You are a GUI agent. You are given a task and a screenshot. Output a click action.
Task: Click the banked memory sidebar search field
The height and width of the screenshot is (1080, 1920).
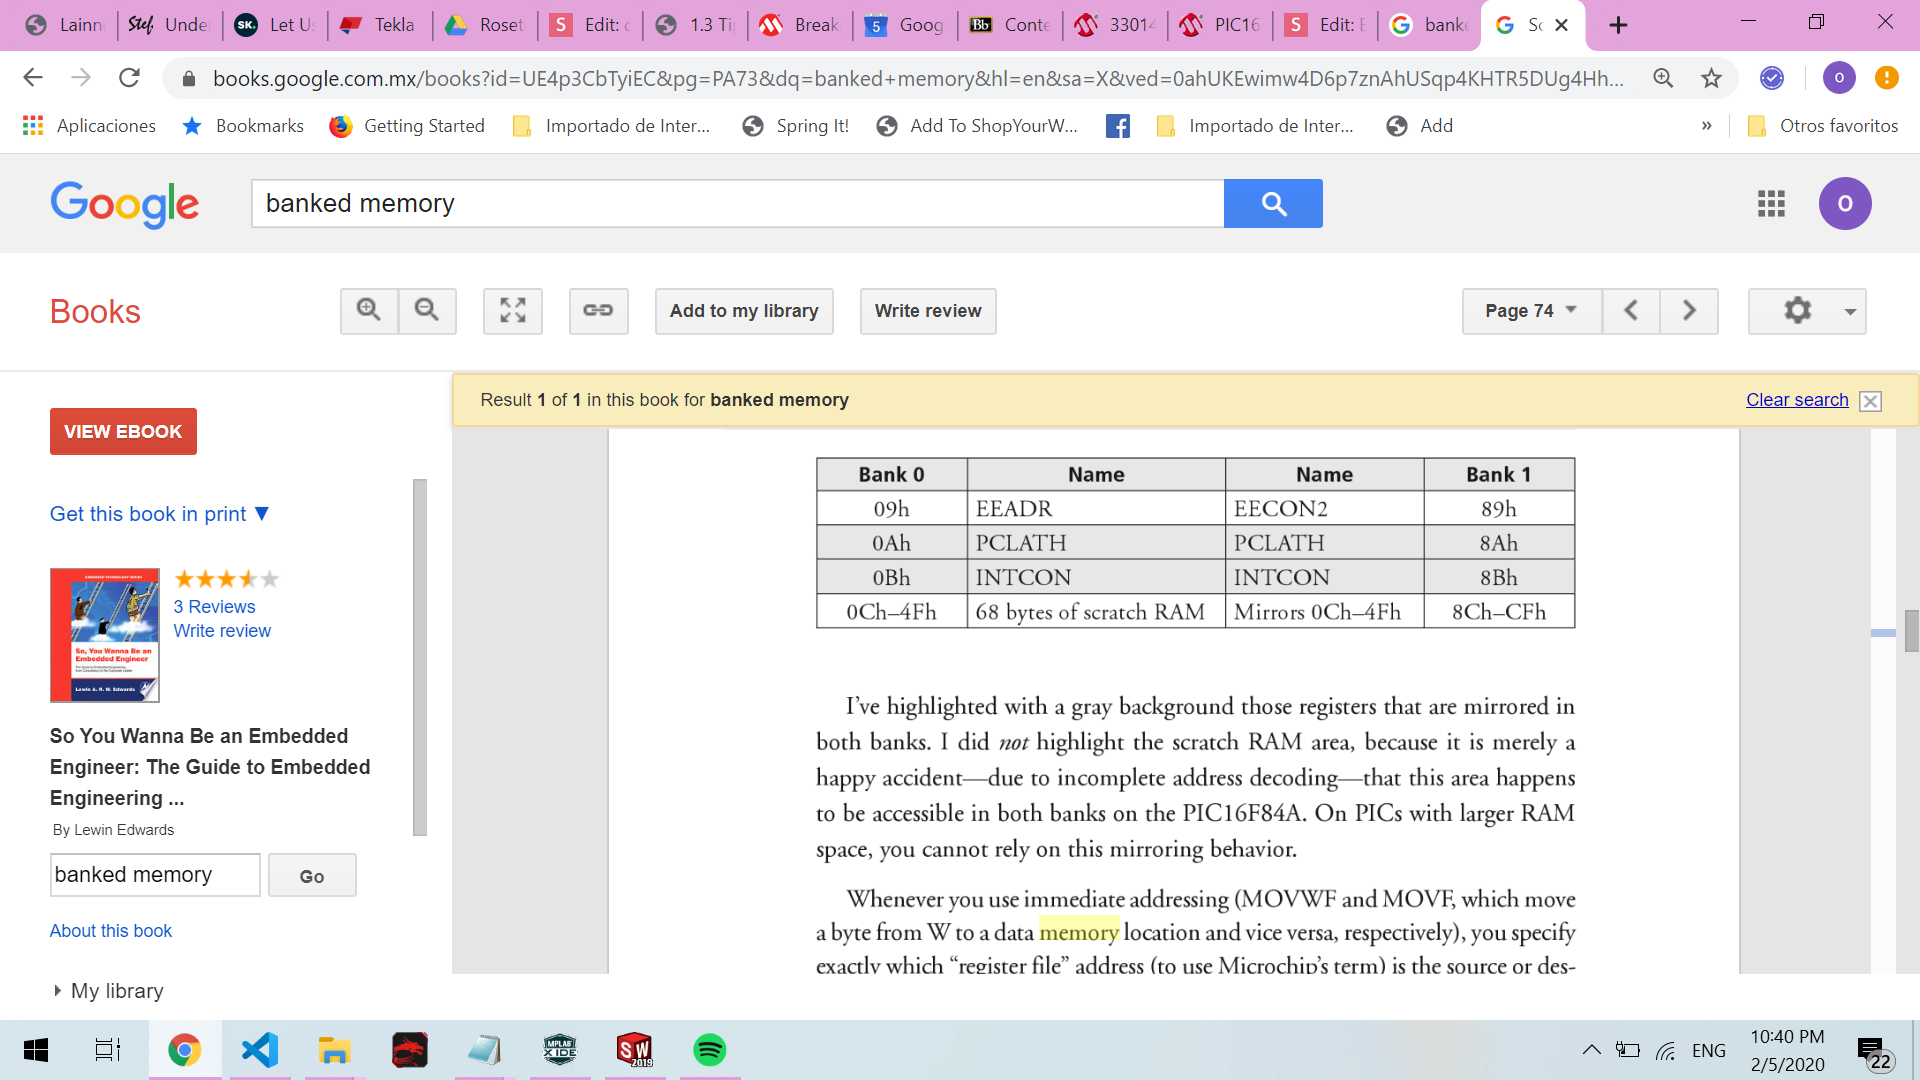pos(155,875)
